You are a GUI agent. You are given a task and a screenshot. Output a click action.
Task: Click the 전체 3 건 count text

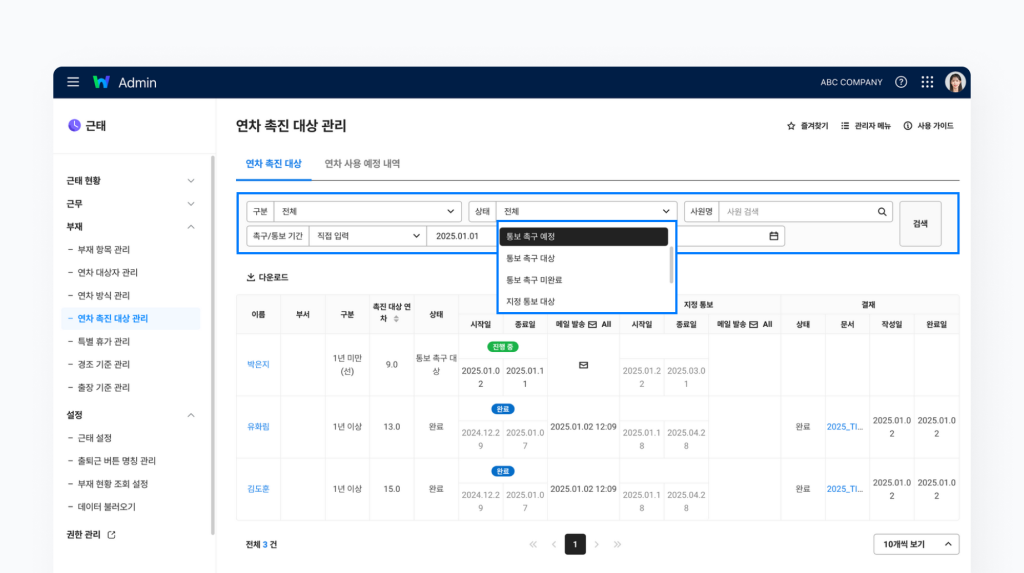click(x=261, y=544)
